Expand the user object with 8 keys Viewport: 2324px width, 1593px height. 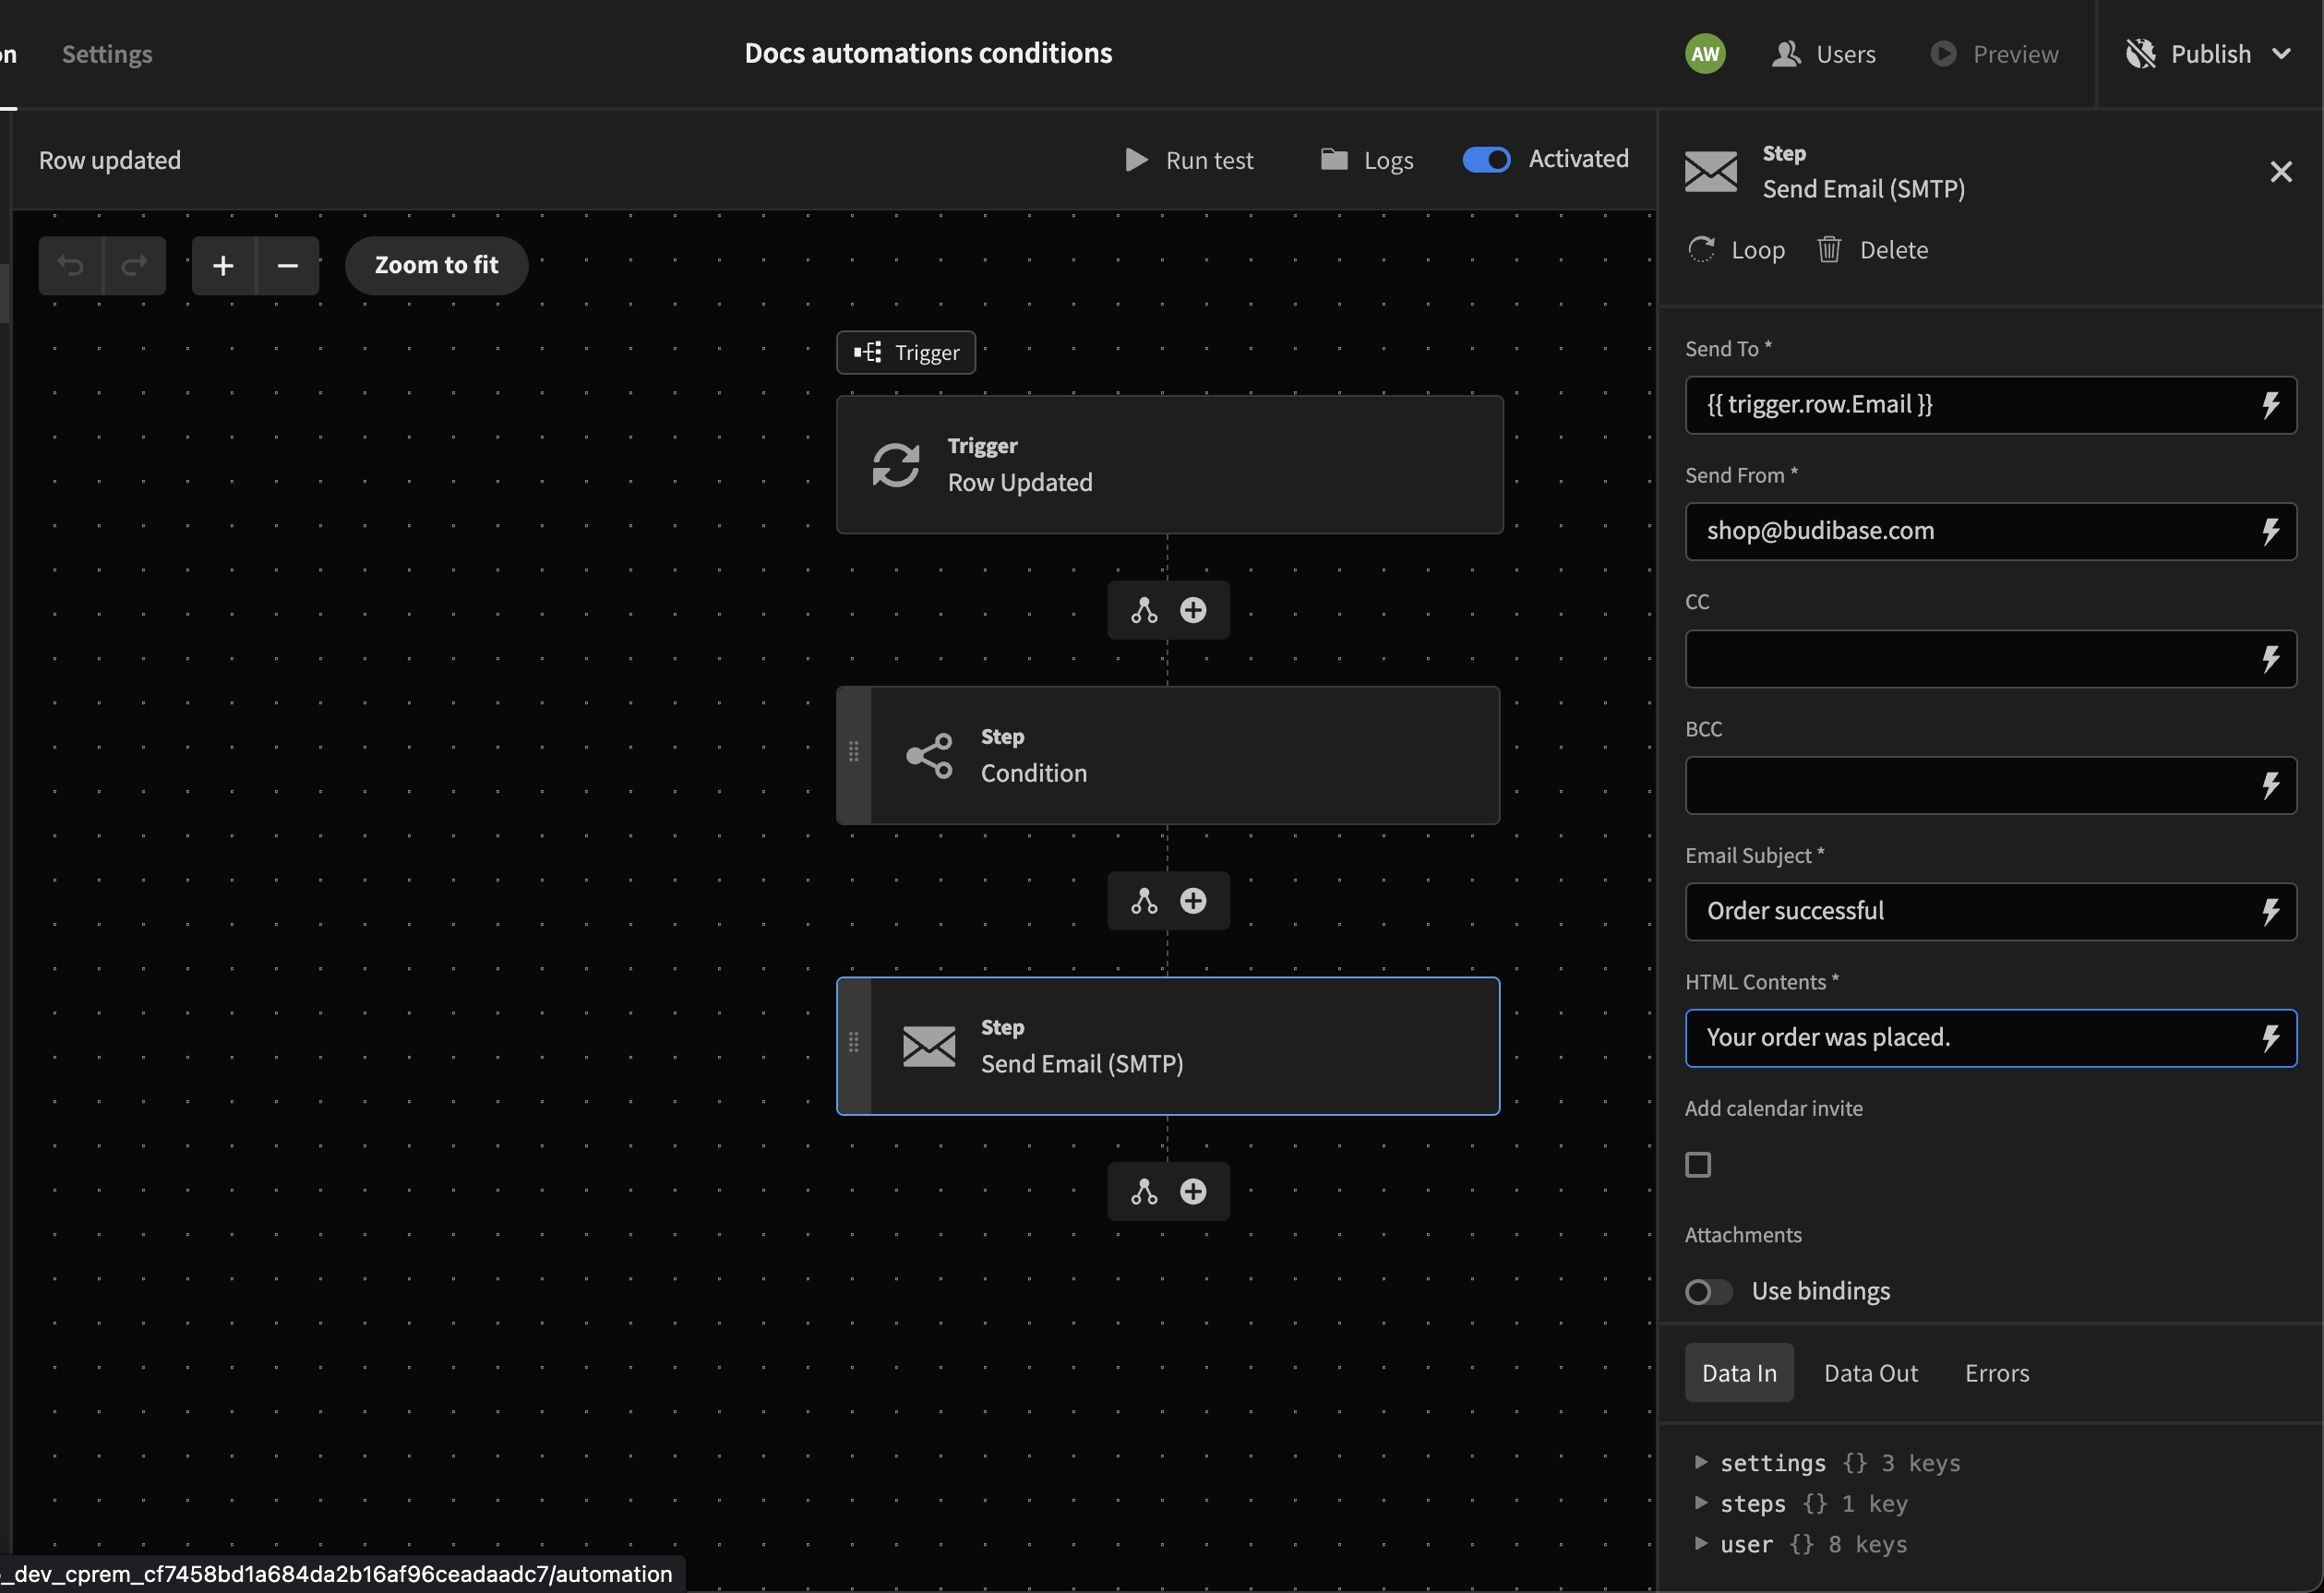pos(1701,1544)
